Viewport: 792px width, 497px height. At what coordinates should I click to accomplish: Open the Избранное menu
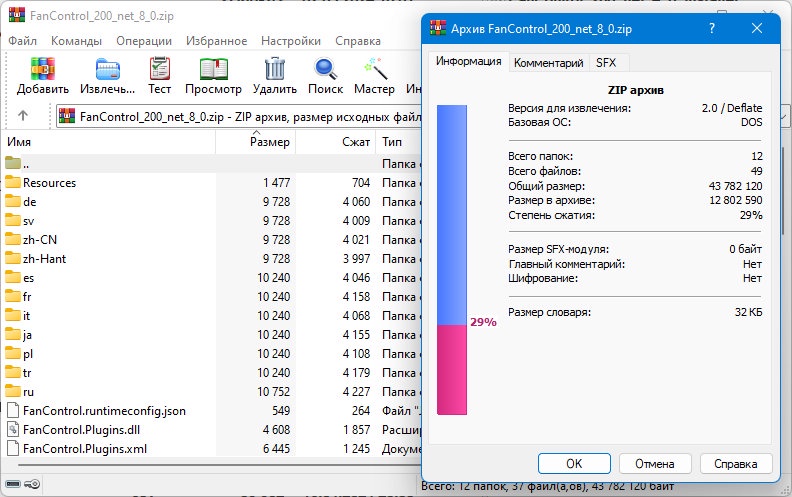tap(216, 41)
